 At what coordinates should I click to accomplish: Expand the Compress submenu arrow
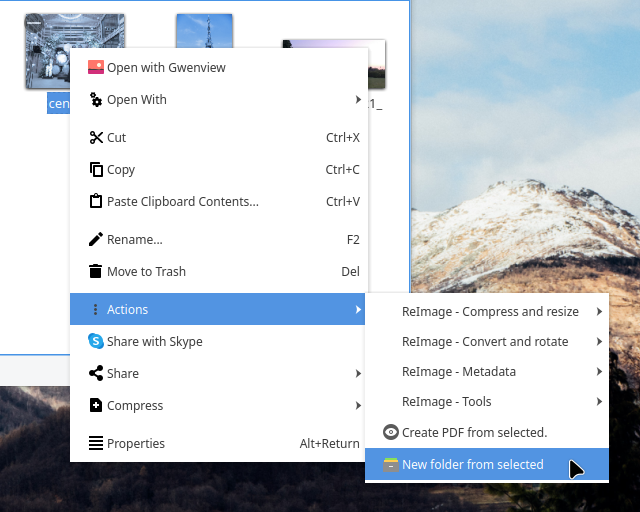pyautogui.click(x=358, y=405)
